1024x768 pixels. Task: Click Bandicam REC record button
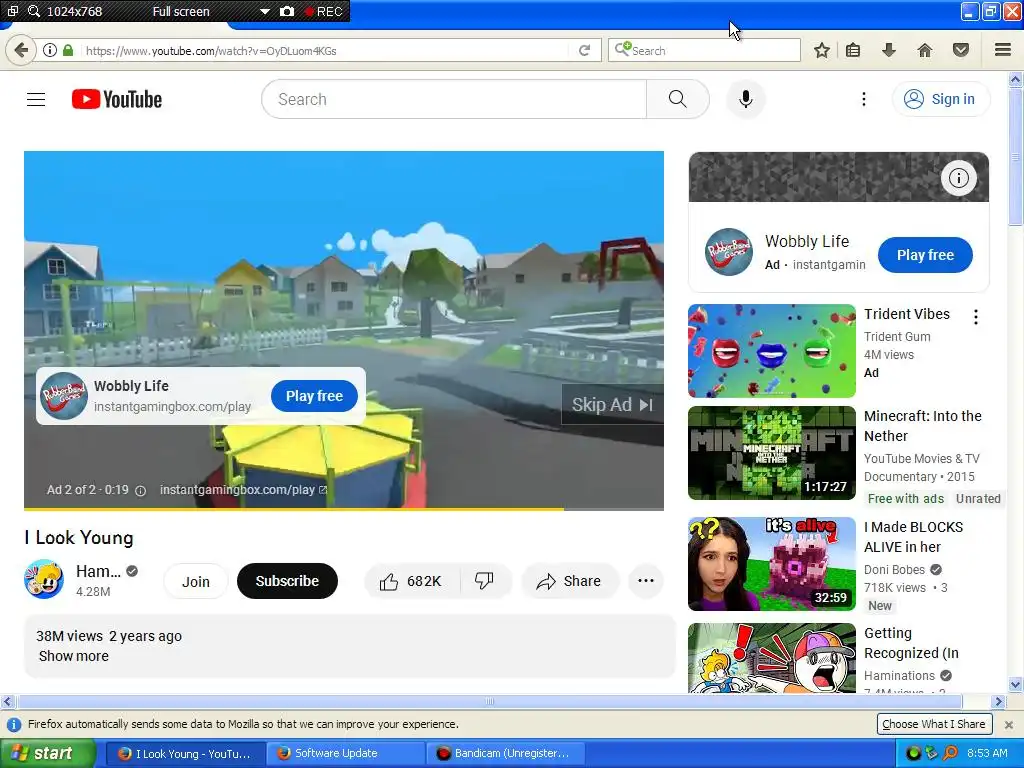click(x=324, y=11)
